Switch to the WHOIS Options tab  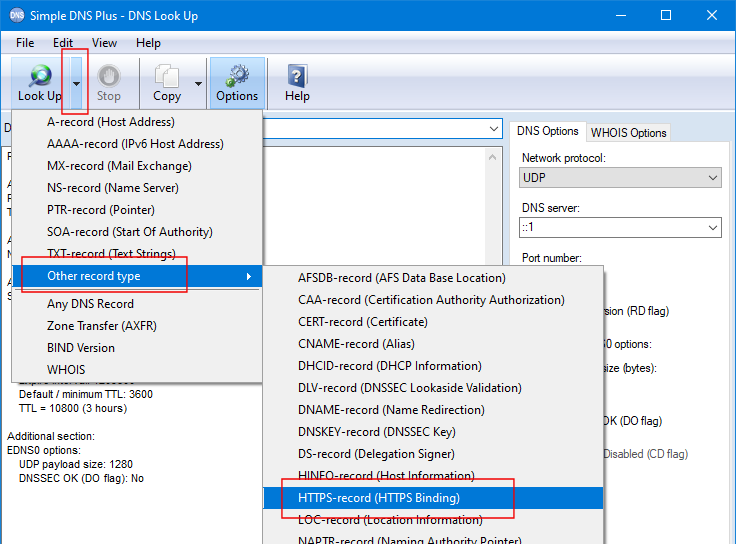pos(628,133)
